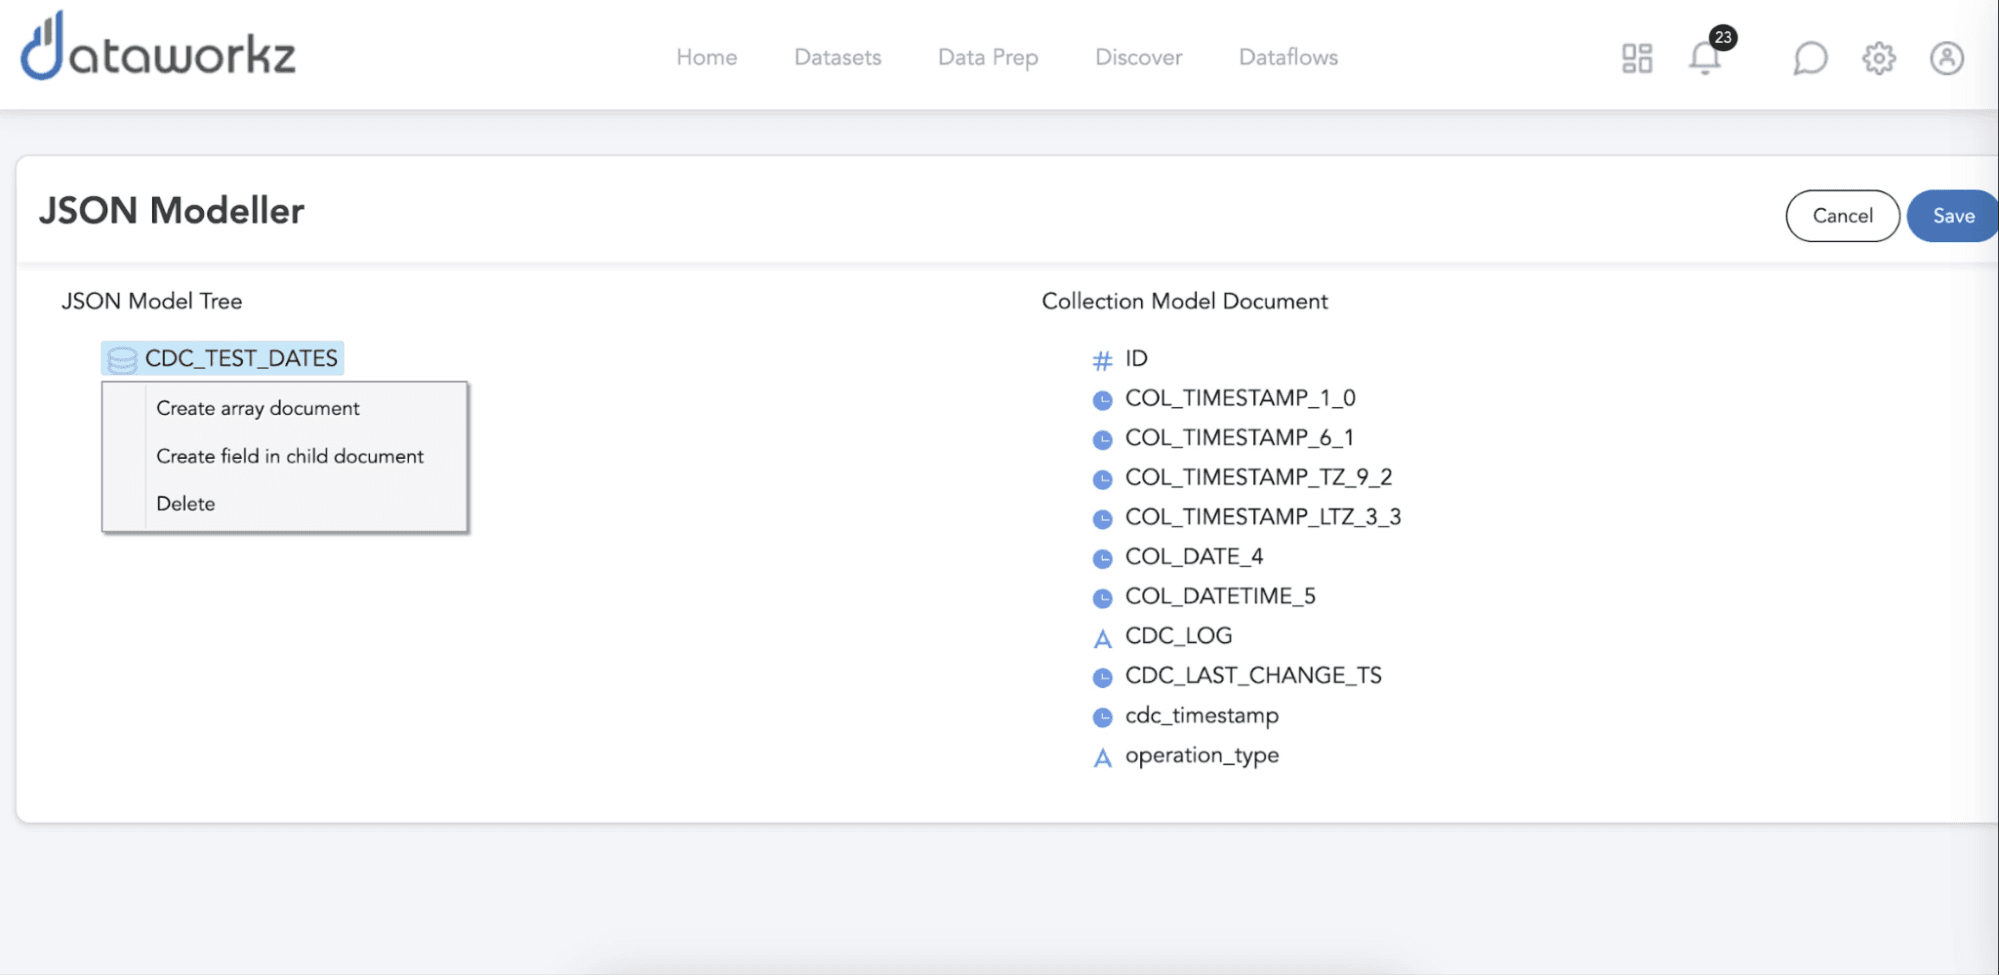Click the Dataworkz logo
The image size is (1999, 976).
pos(158,48)
